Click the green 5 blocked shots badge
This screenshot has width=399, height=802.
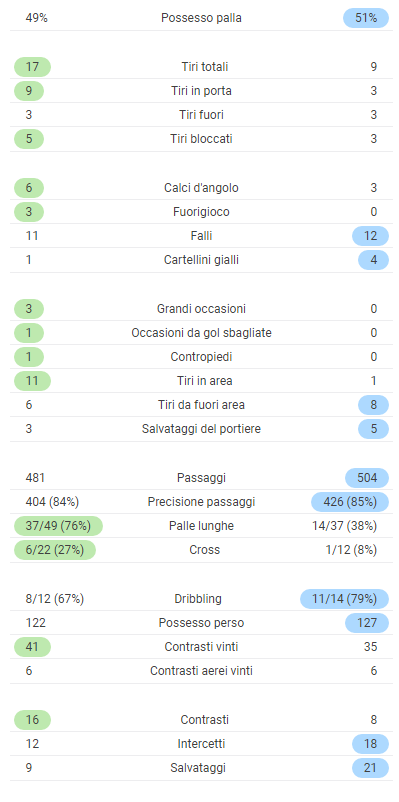point(29,139)
